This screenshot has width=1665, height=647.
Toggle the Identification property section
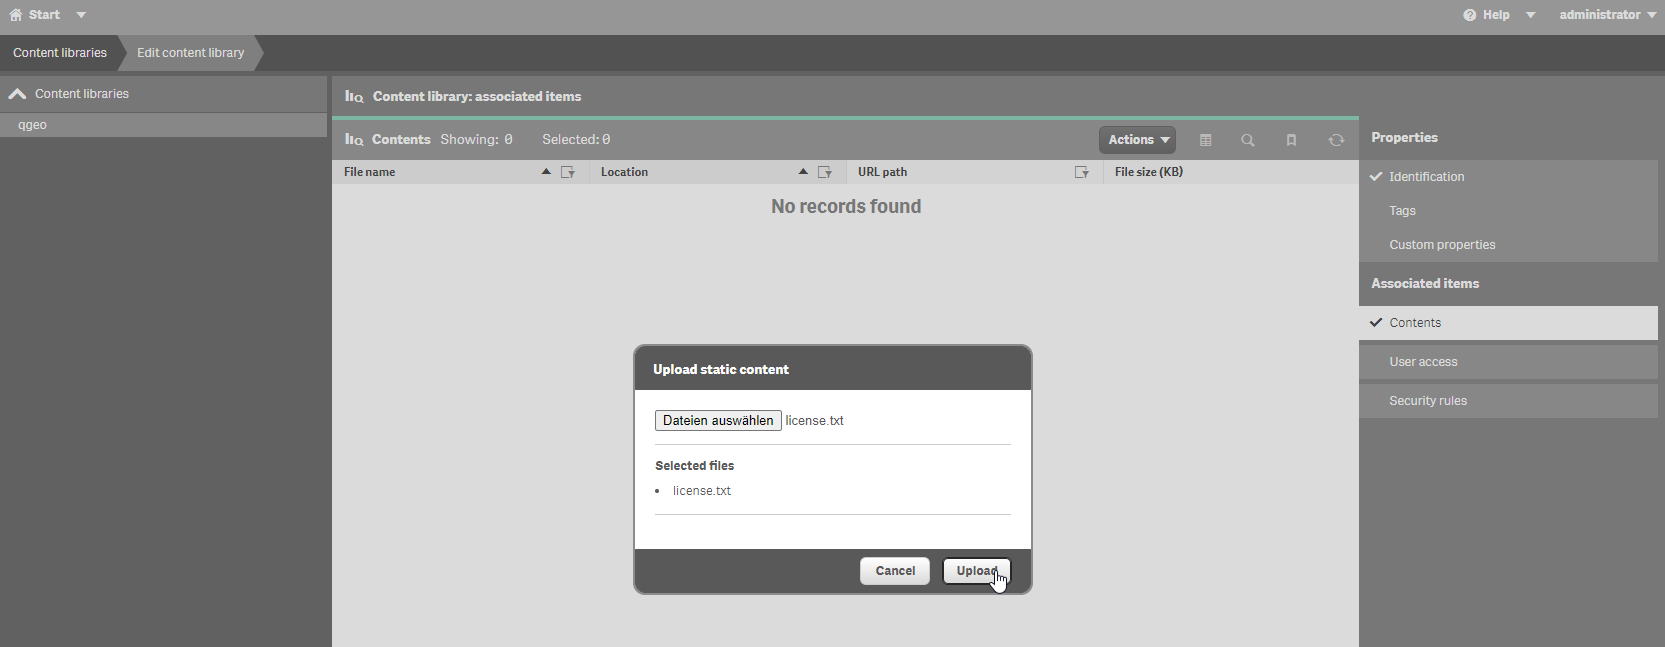coord(1426,177)
